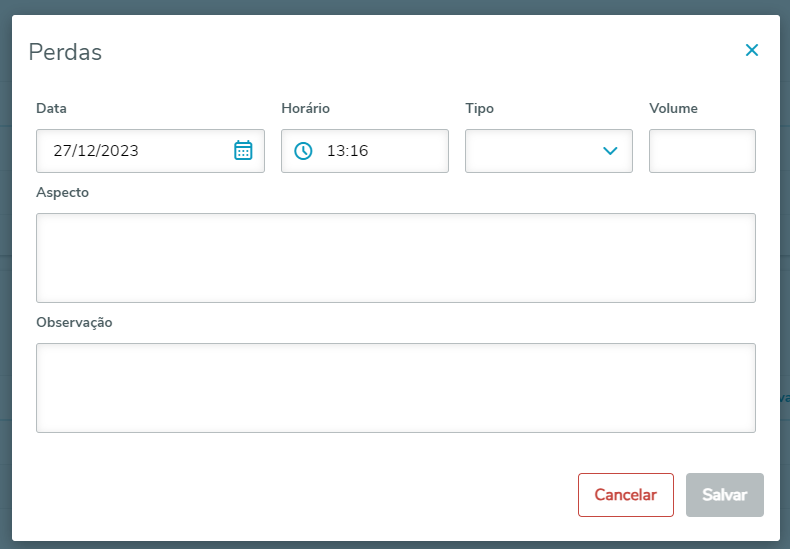Click the Aspecto field label

(62, 192)
